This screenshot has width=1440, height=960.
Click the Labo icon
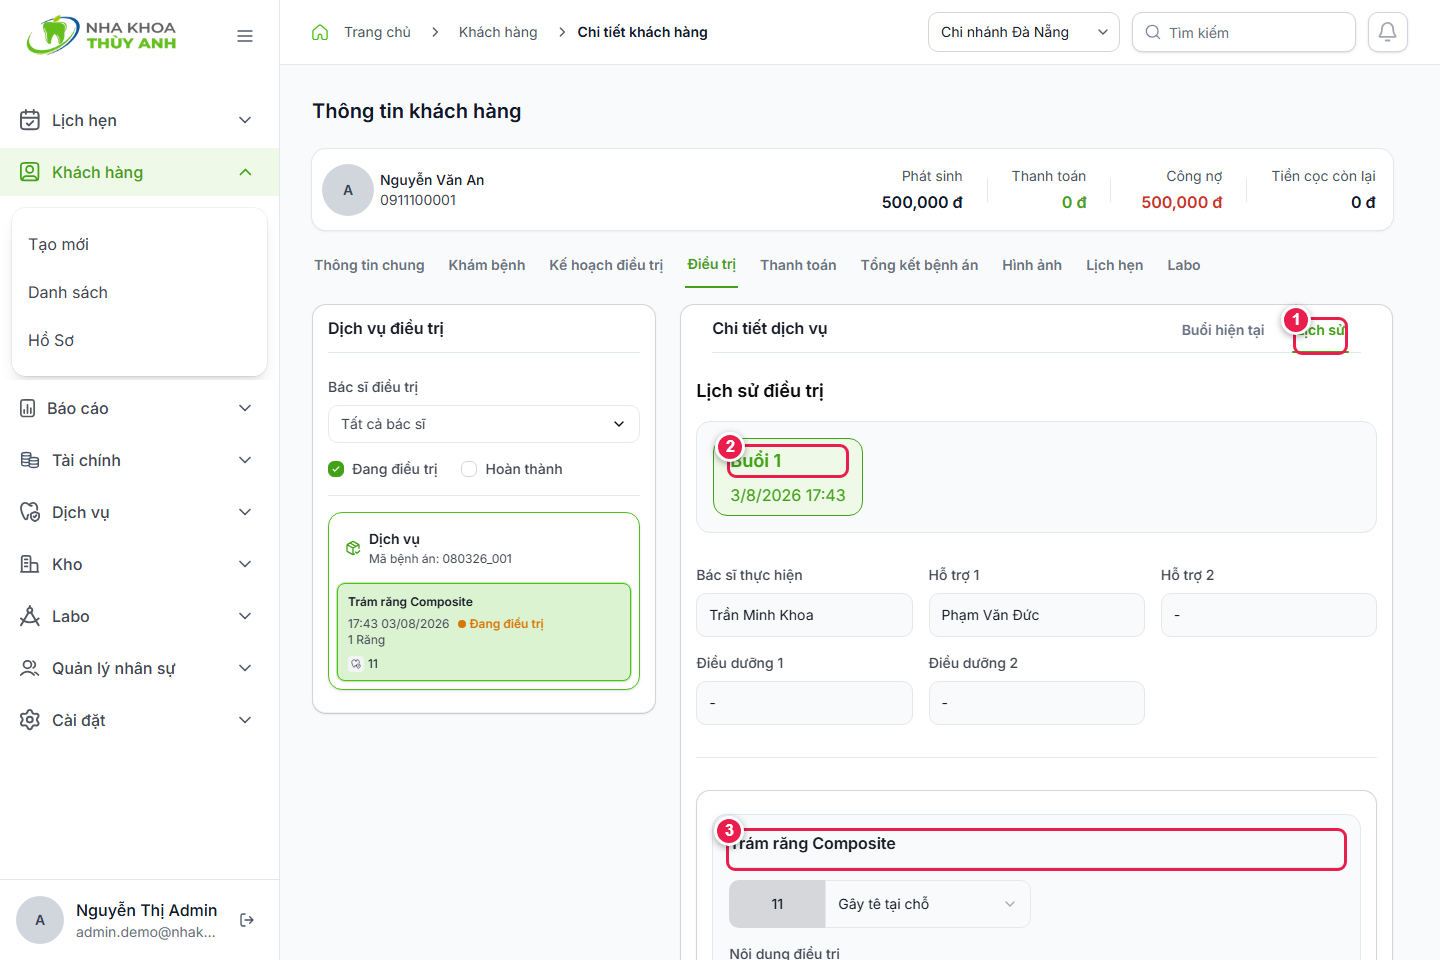click(x=30, y=616)
